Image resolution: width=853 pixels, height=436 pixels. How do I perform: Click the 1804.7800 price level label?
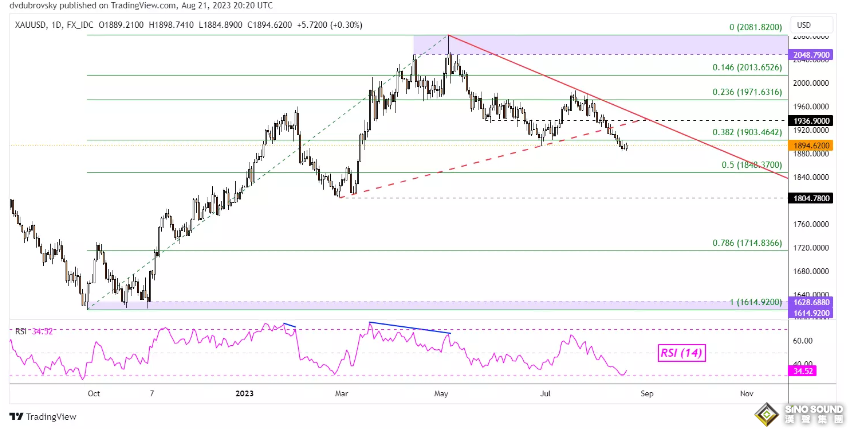pos(811,198)
